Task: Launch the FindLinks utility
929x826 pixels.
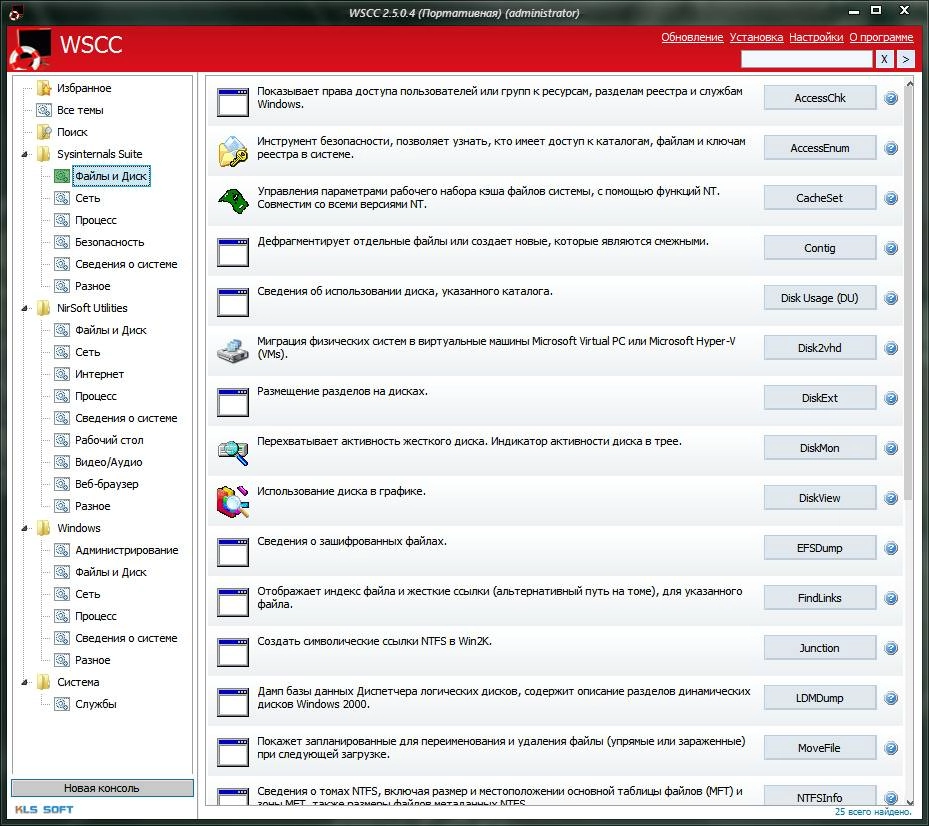Action: click(x=819, y=598)
